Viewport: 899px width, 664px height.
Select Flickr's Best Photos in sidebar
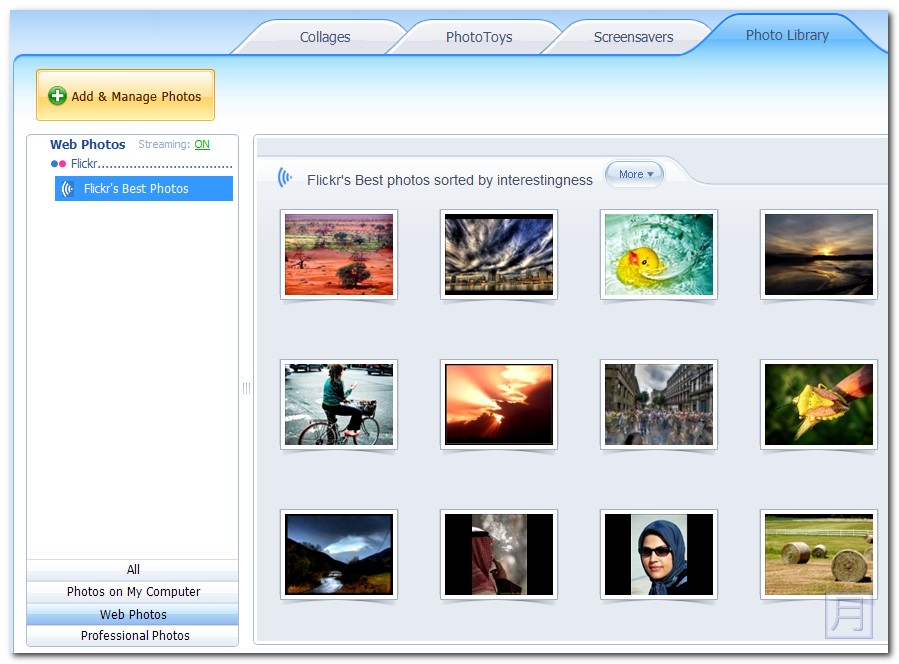click(x=136, y=189)
